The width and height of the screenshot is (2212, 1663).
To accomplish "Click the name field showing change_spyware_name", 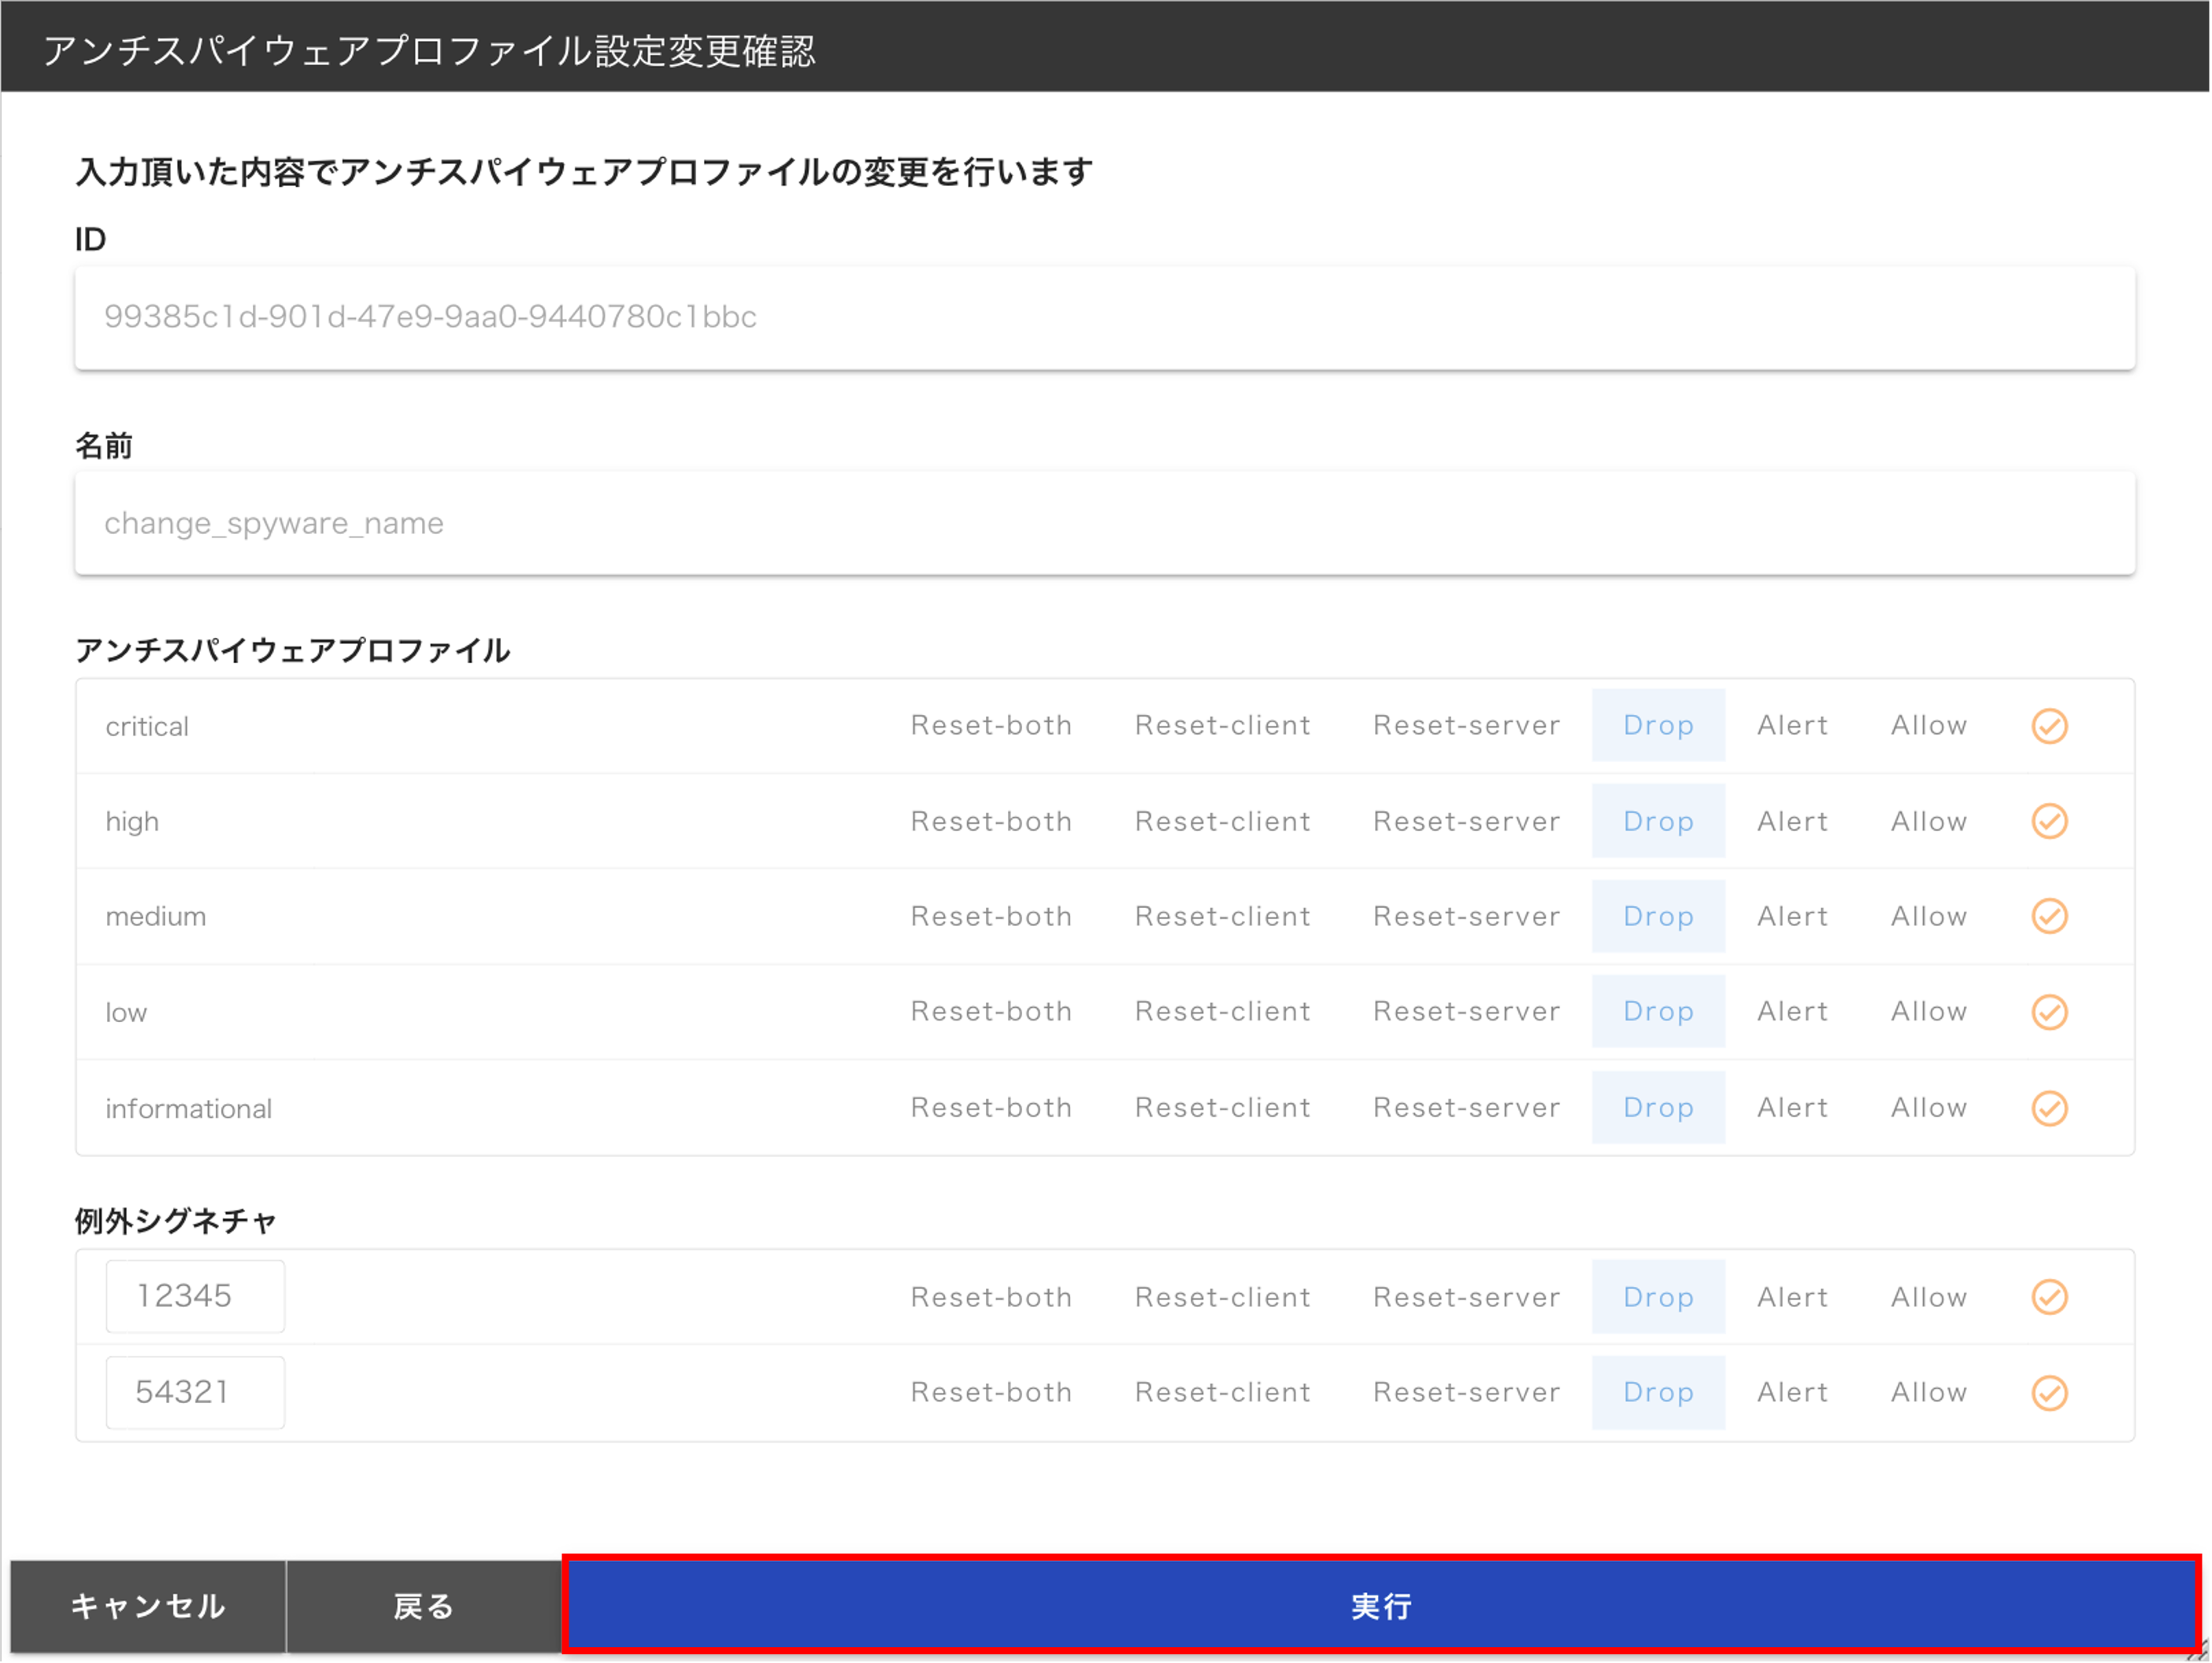I will pyautogui.click(x=1103, y=523).
